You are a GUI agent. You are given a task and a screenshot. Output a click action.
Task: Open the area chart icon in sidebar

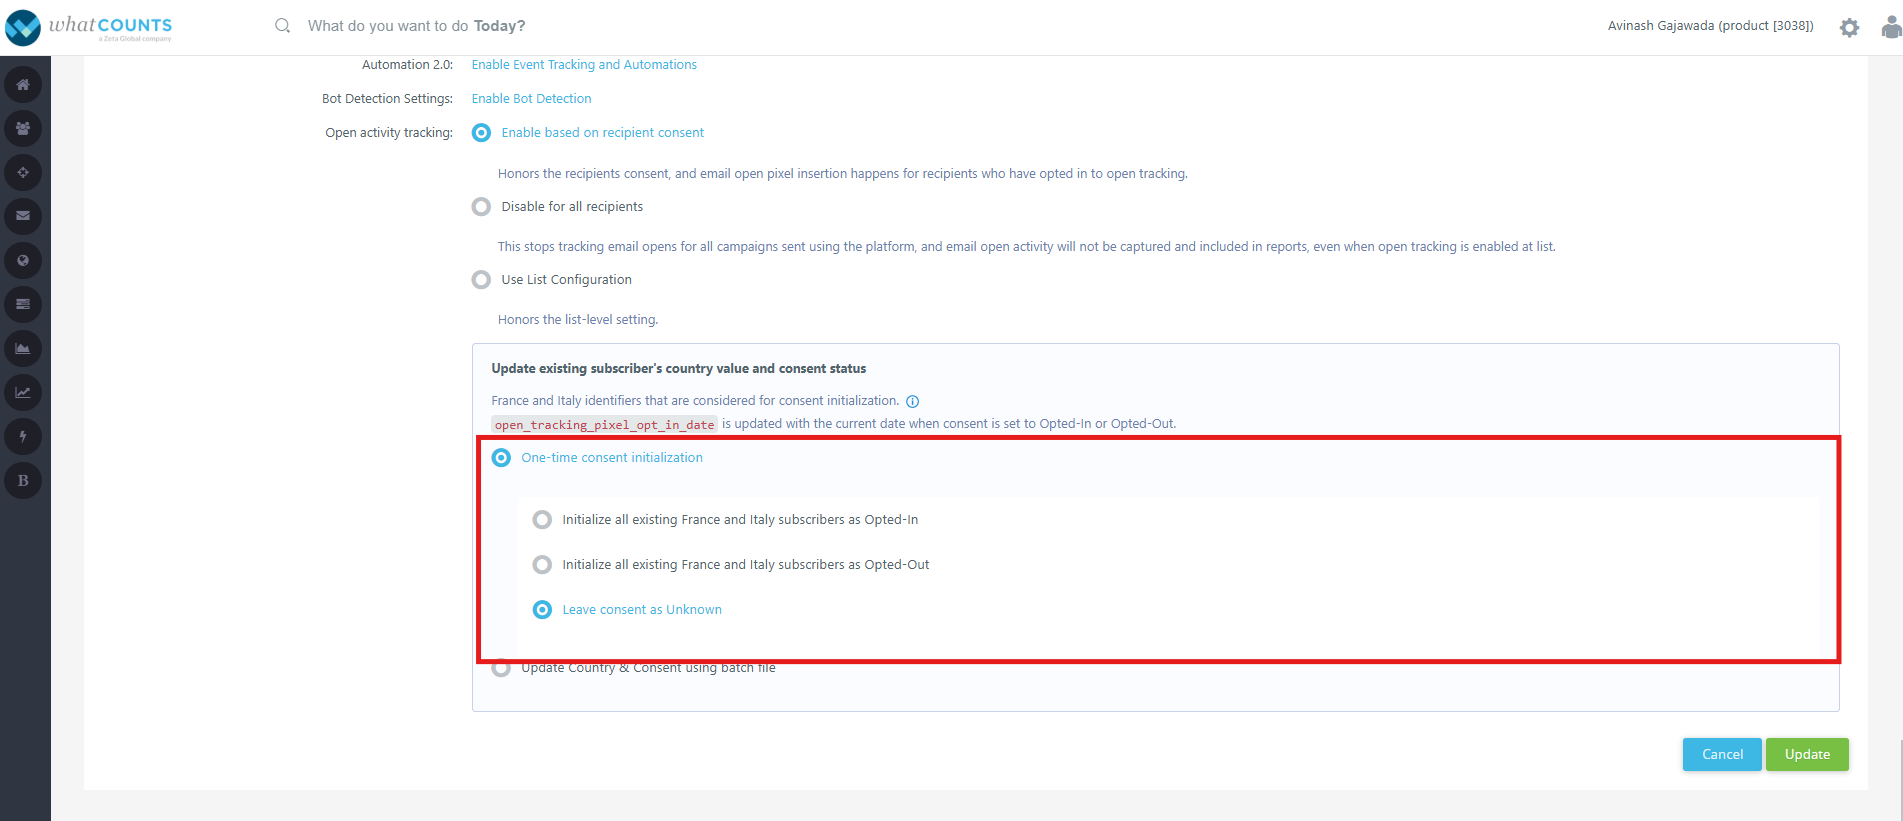[23, 349]
